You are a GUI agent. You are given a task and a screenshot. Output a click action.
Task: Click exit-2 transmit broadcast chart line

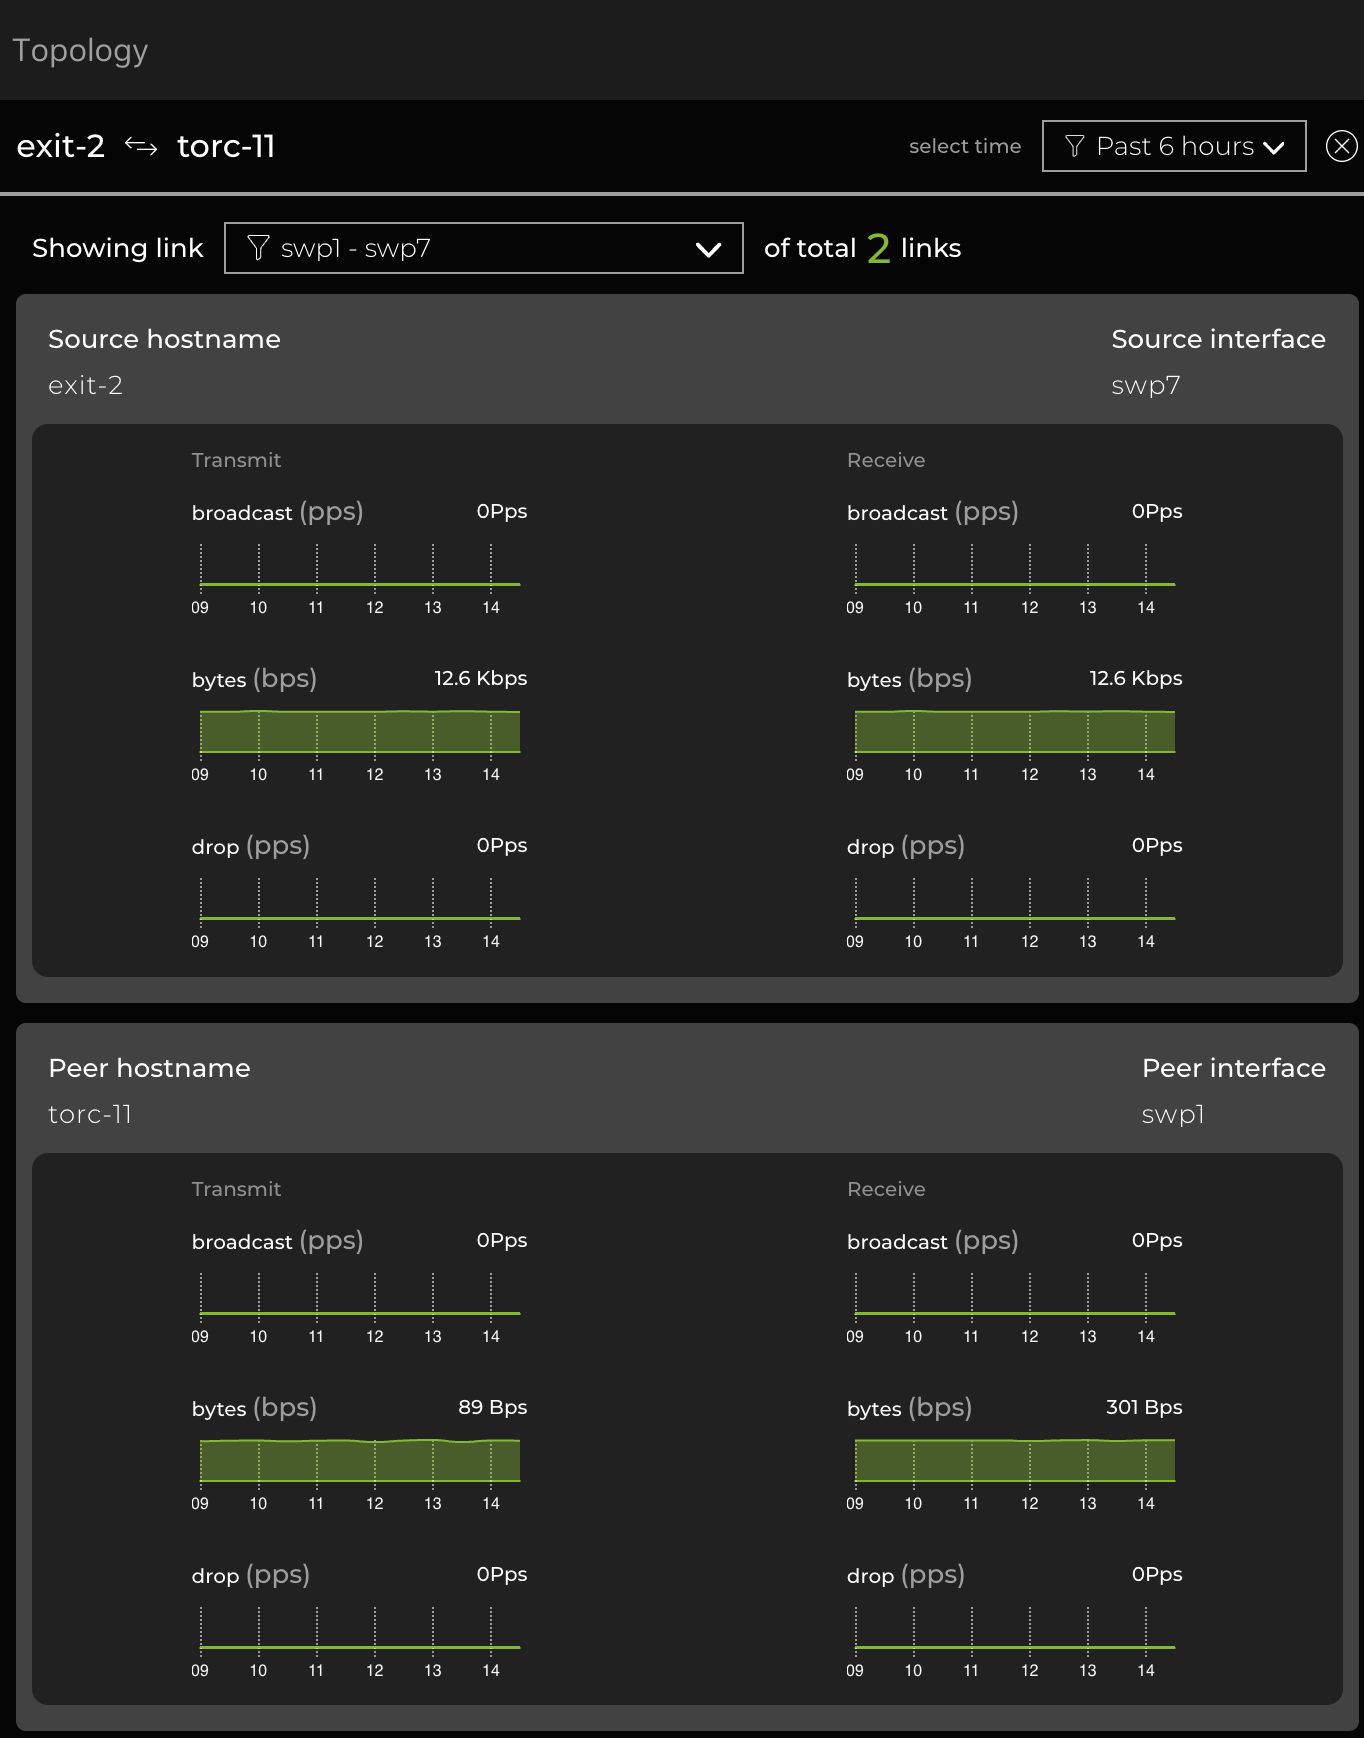point(360,583)
